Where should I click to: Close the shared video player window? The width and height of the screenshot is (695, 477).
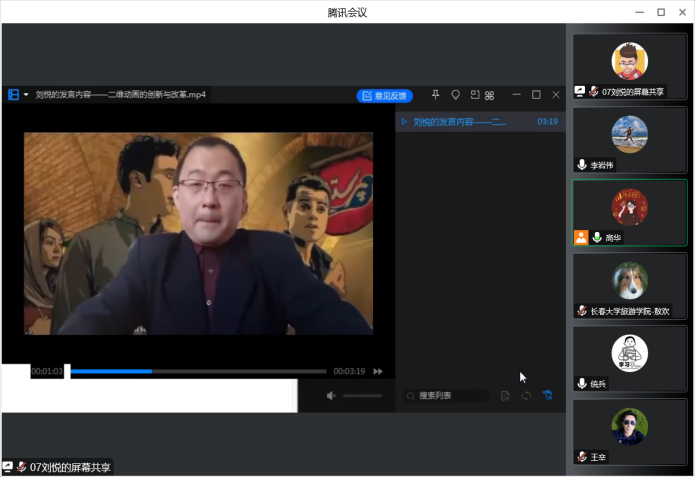click(556, 95)
